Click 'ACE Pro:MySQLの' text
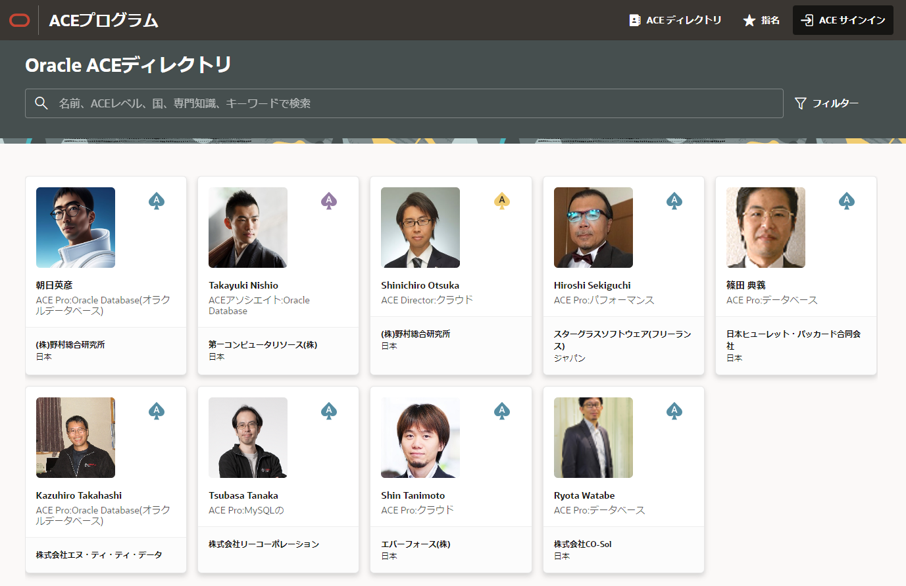Screen dimensions: 906x586 click(x=246, y=510)
